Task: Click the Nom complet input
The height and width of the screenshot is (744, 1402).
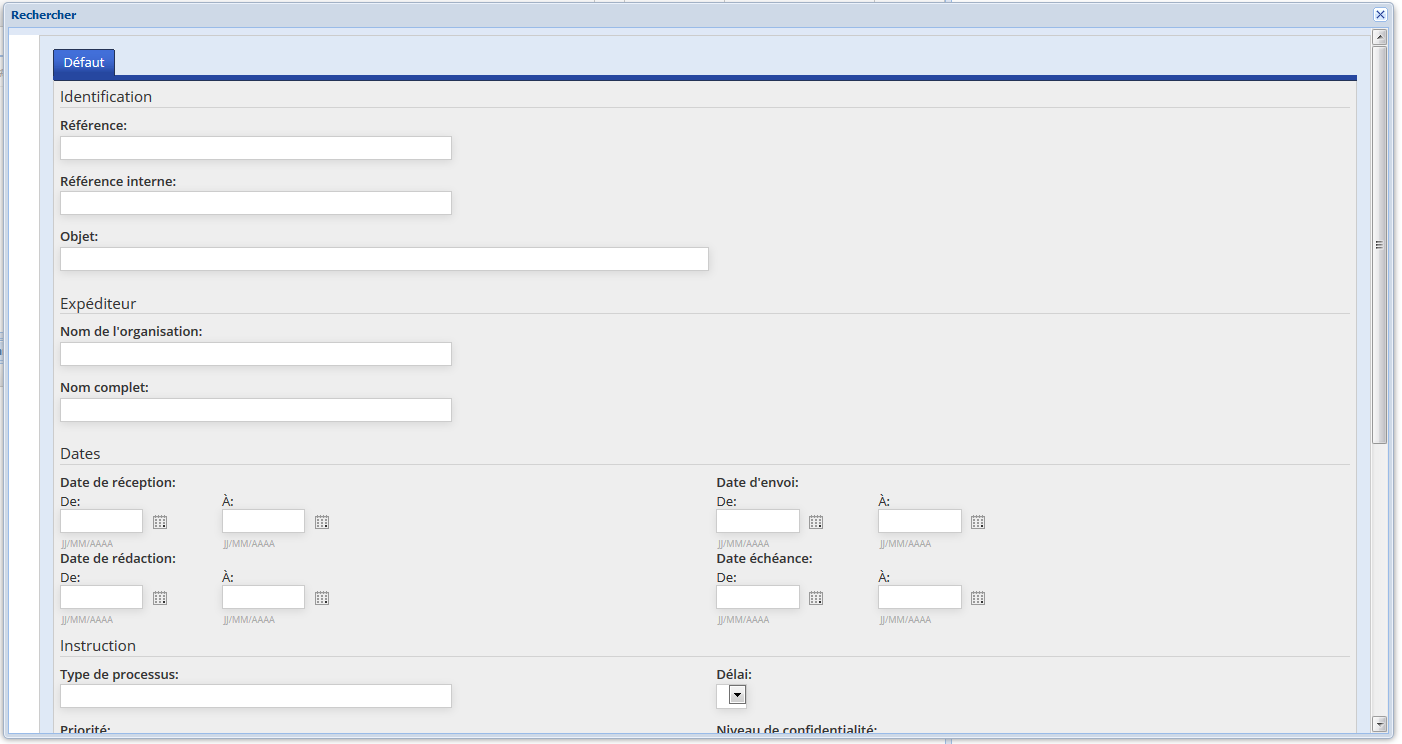Action: click(x=256, y=410)
